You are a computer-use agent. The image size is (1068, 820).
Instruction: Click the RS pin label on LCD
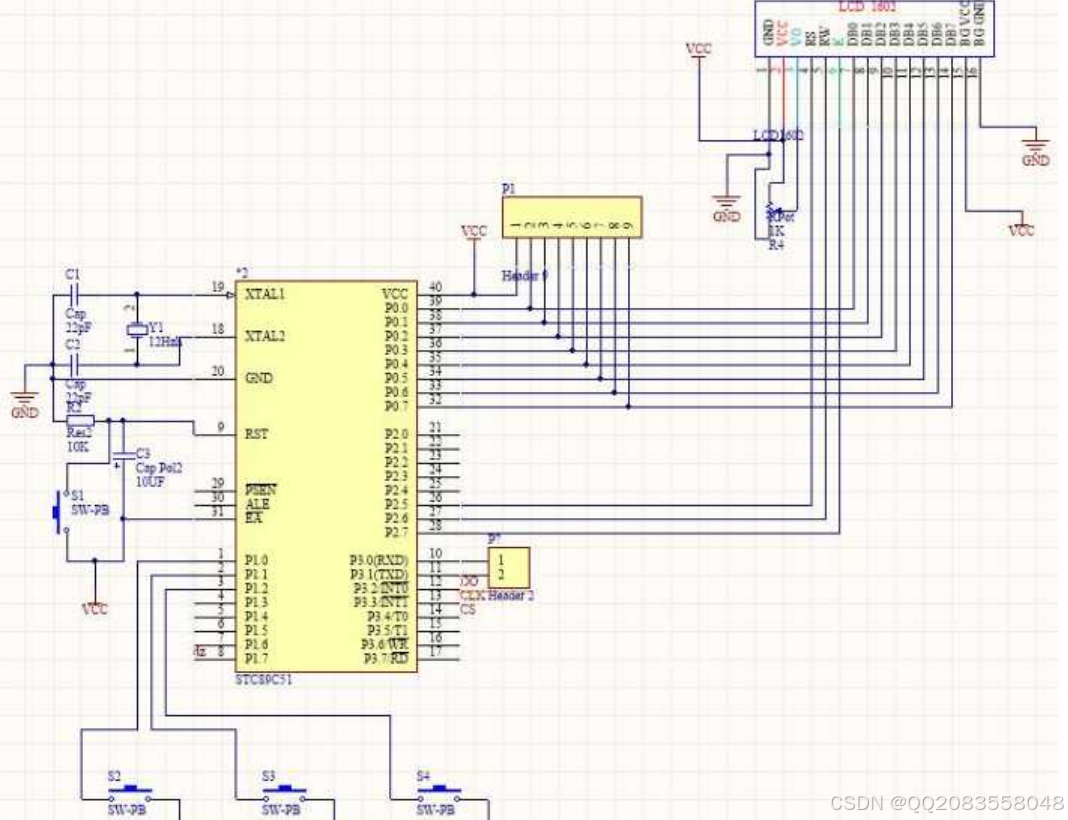[811, 37]
